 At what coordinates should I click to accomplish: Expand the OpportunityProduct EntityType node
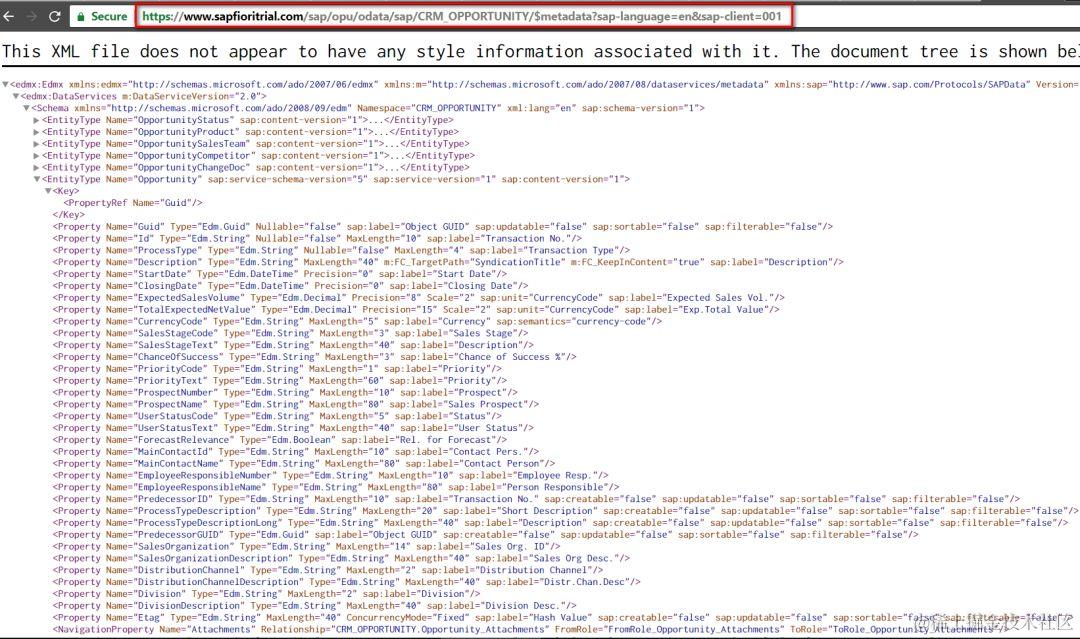(x=37, y=132)
